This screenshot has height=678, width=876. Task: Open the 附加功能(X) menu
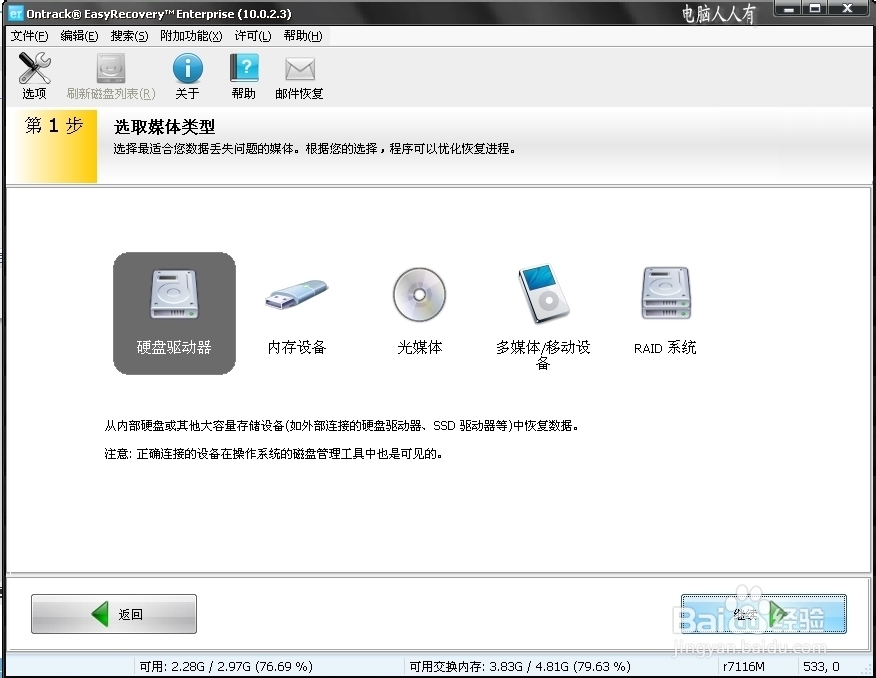tap(191, 36)
